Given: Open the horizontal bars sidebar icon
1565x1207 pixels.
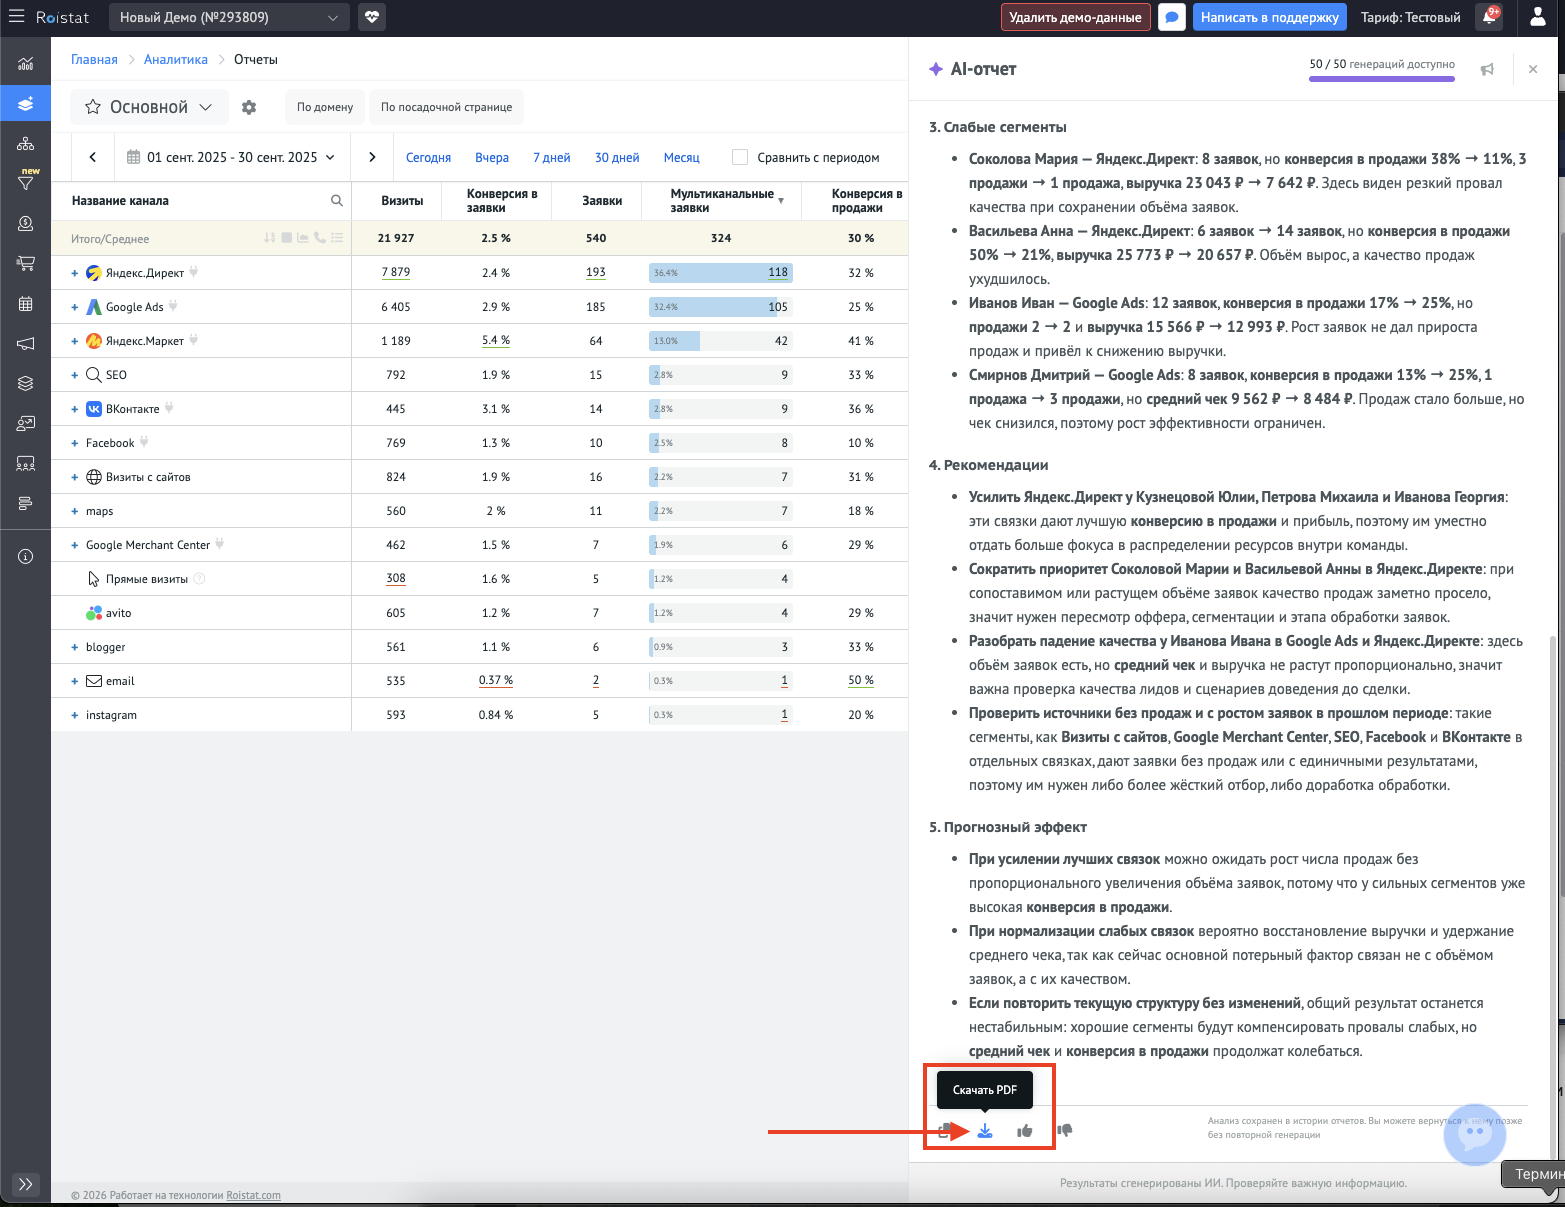Looking at the screenshot, I should tap(26, 503).
